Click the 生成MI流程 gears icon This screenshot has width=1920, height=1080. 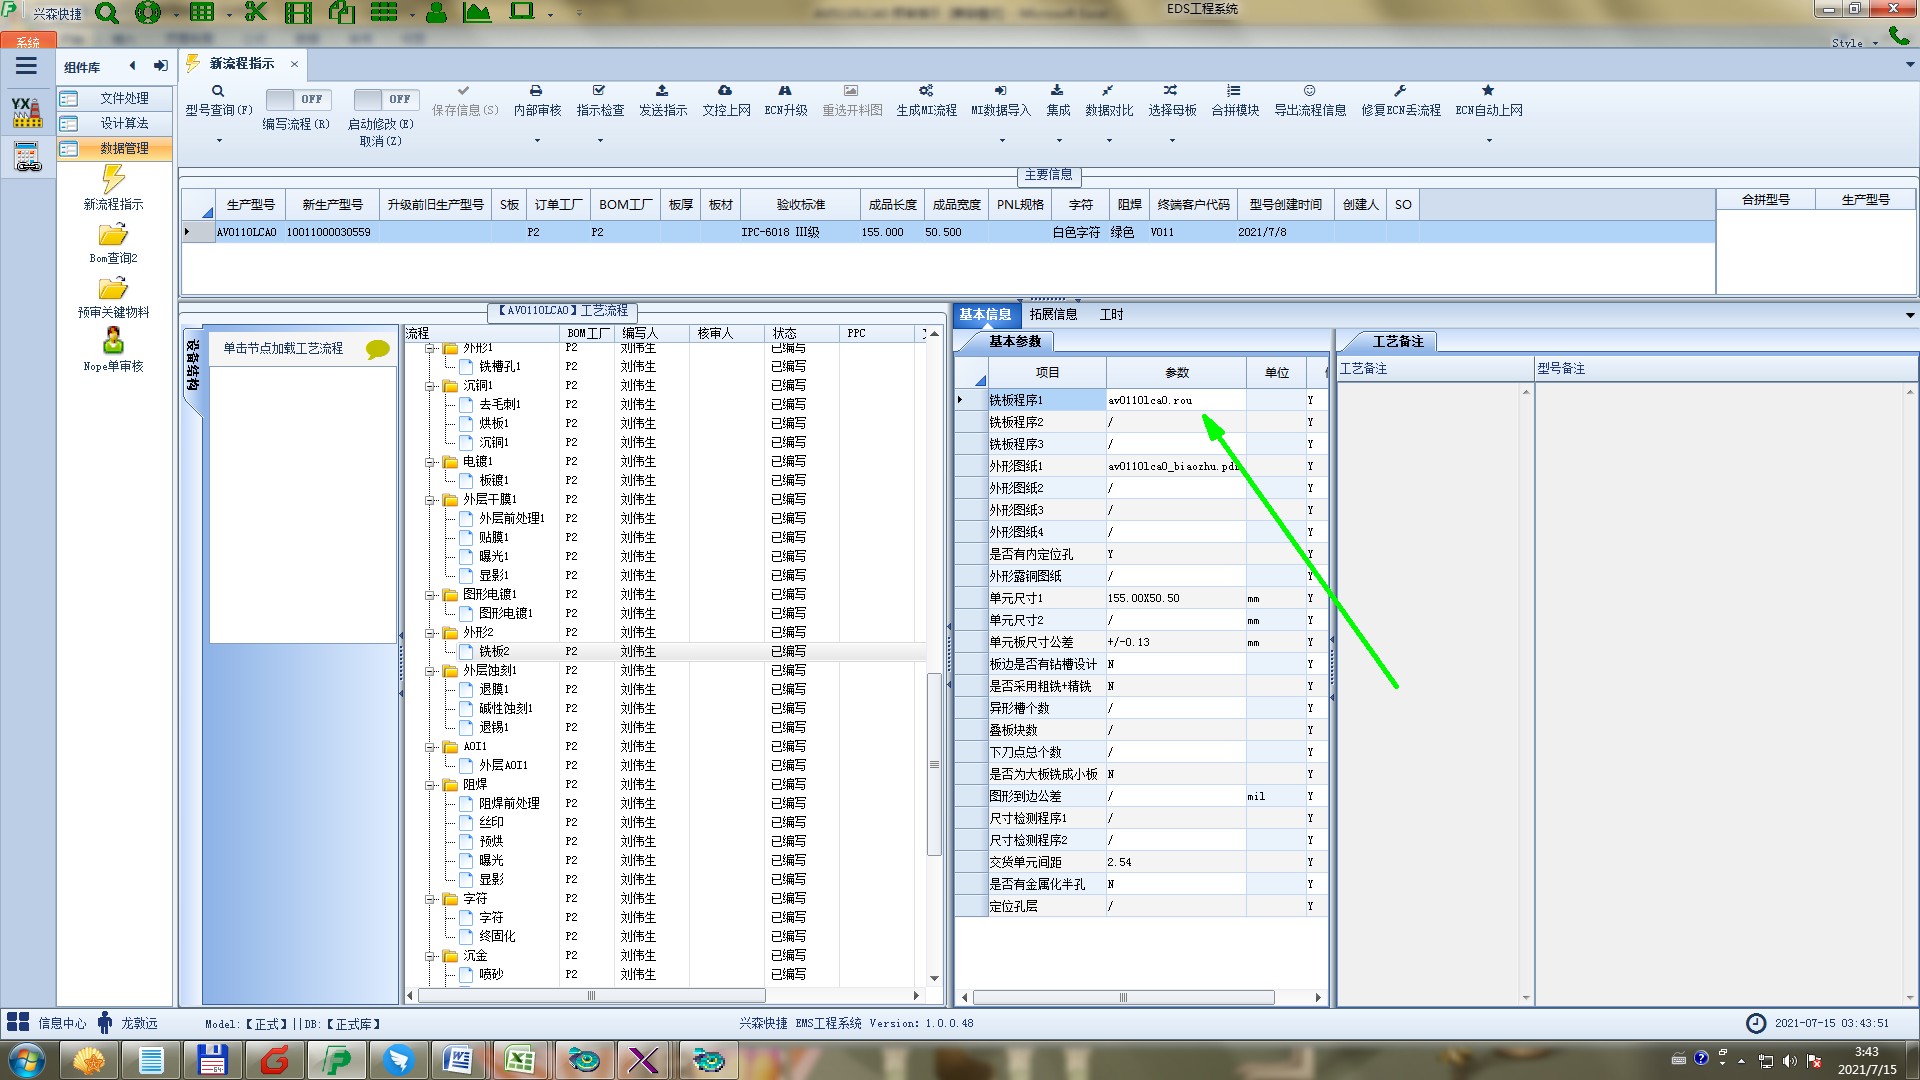pyautogui.click(x=926, y=91)
